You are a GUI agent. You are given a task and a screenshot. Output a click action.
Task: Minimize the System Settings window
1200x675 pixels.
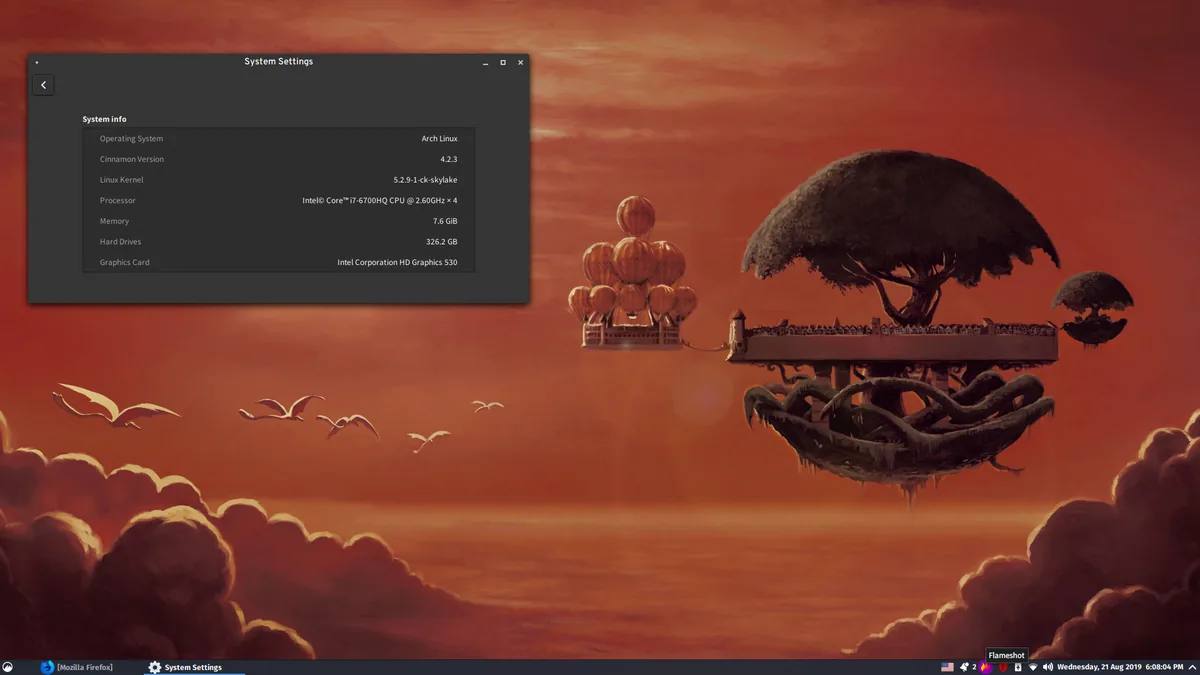[x=485, y=62]
